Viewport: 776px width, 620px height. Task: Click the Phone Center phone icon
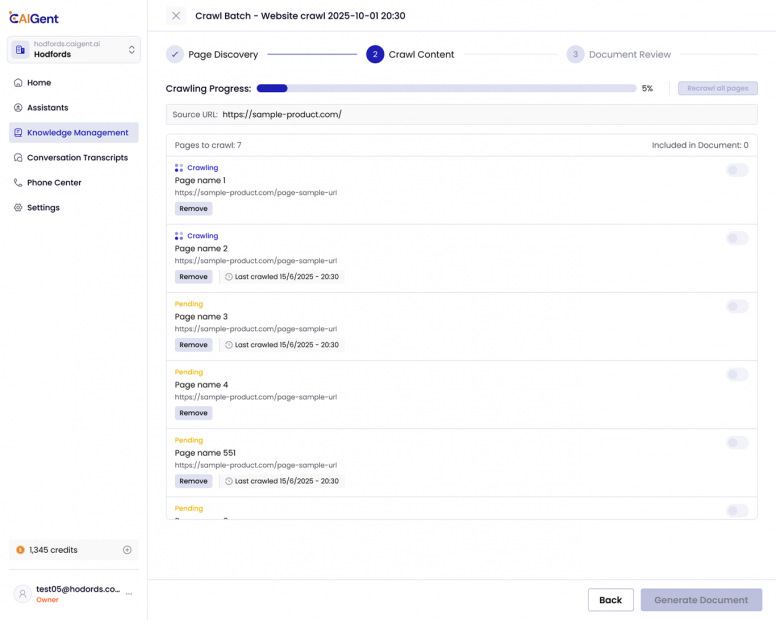[x=18, y=183]
